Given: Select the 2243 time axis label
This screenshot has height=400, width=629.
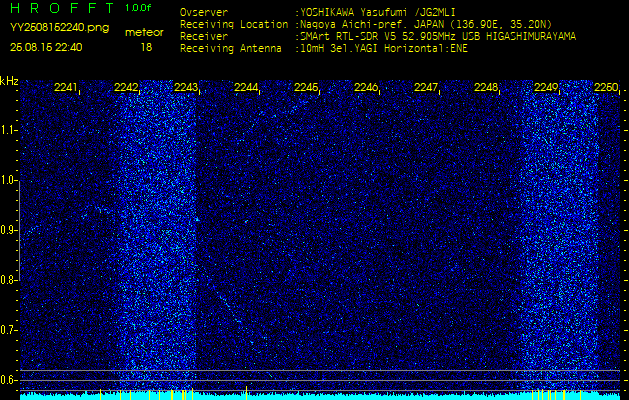Looking at the screenshot, I should [186, 87].
